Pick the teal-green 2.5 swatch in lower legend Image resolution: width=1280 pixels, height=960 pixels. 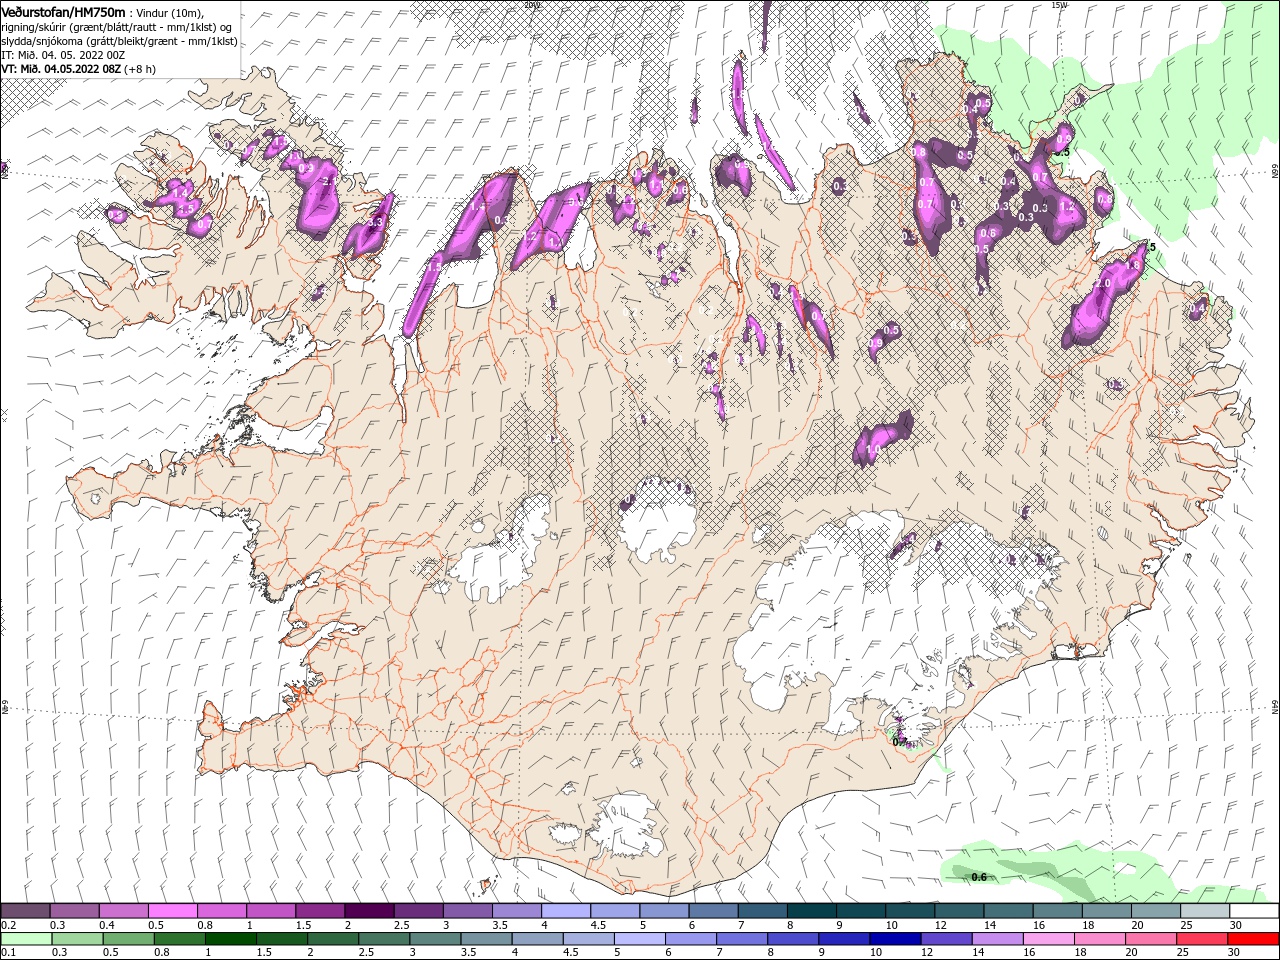coord(384,939)
